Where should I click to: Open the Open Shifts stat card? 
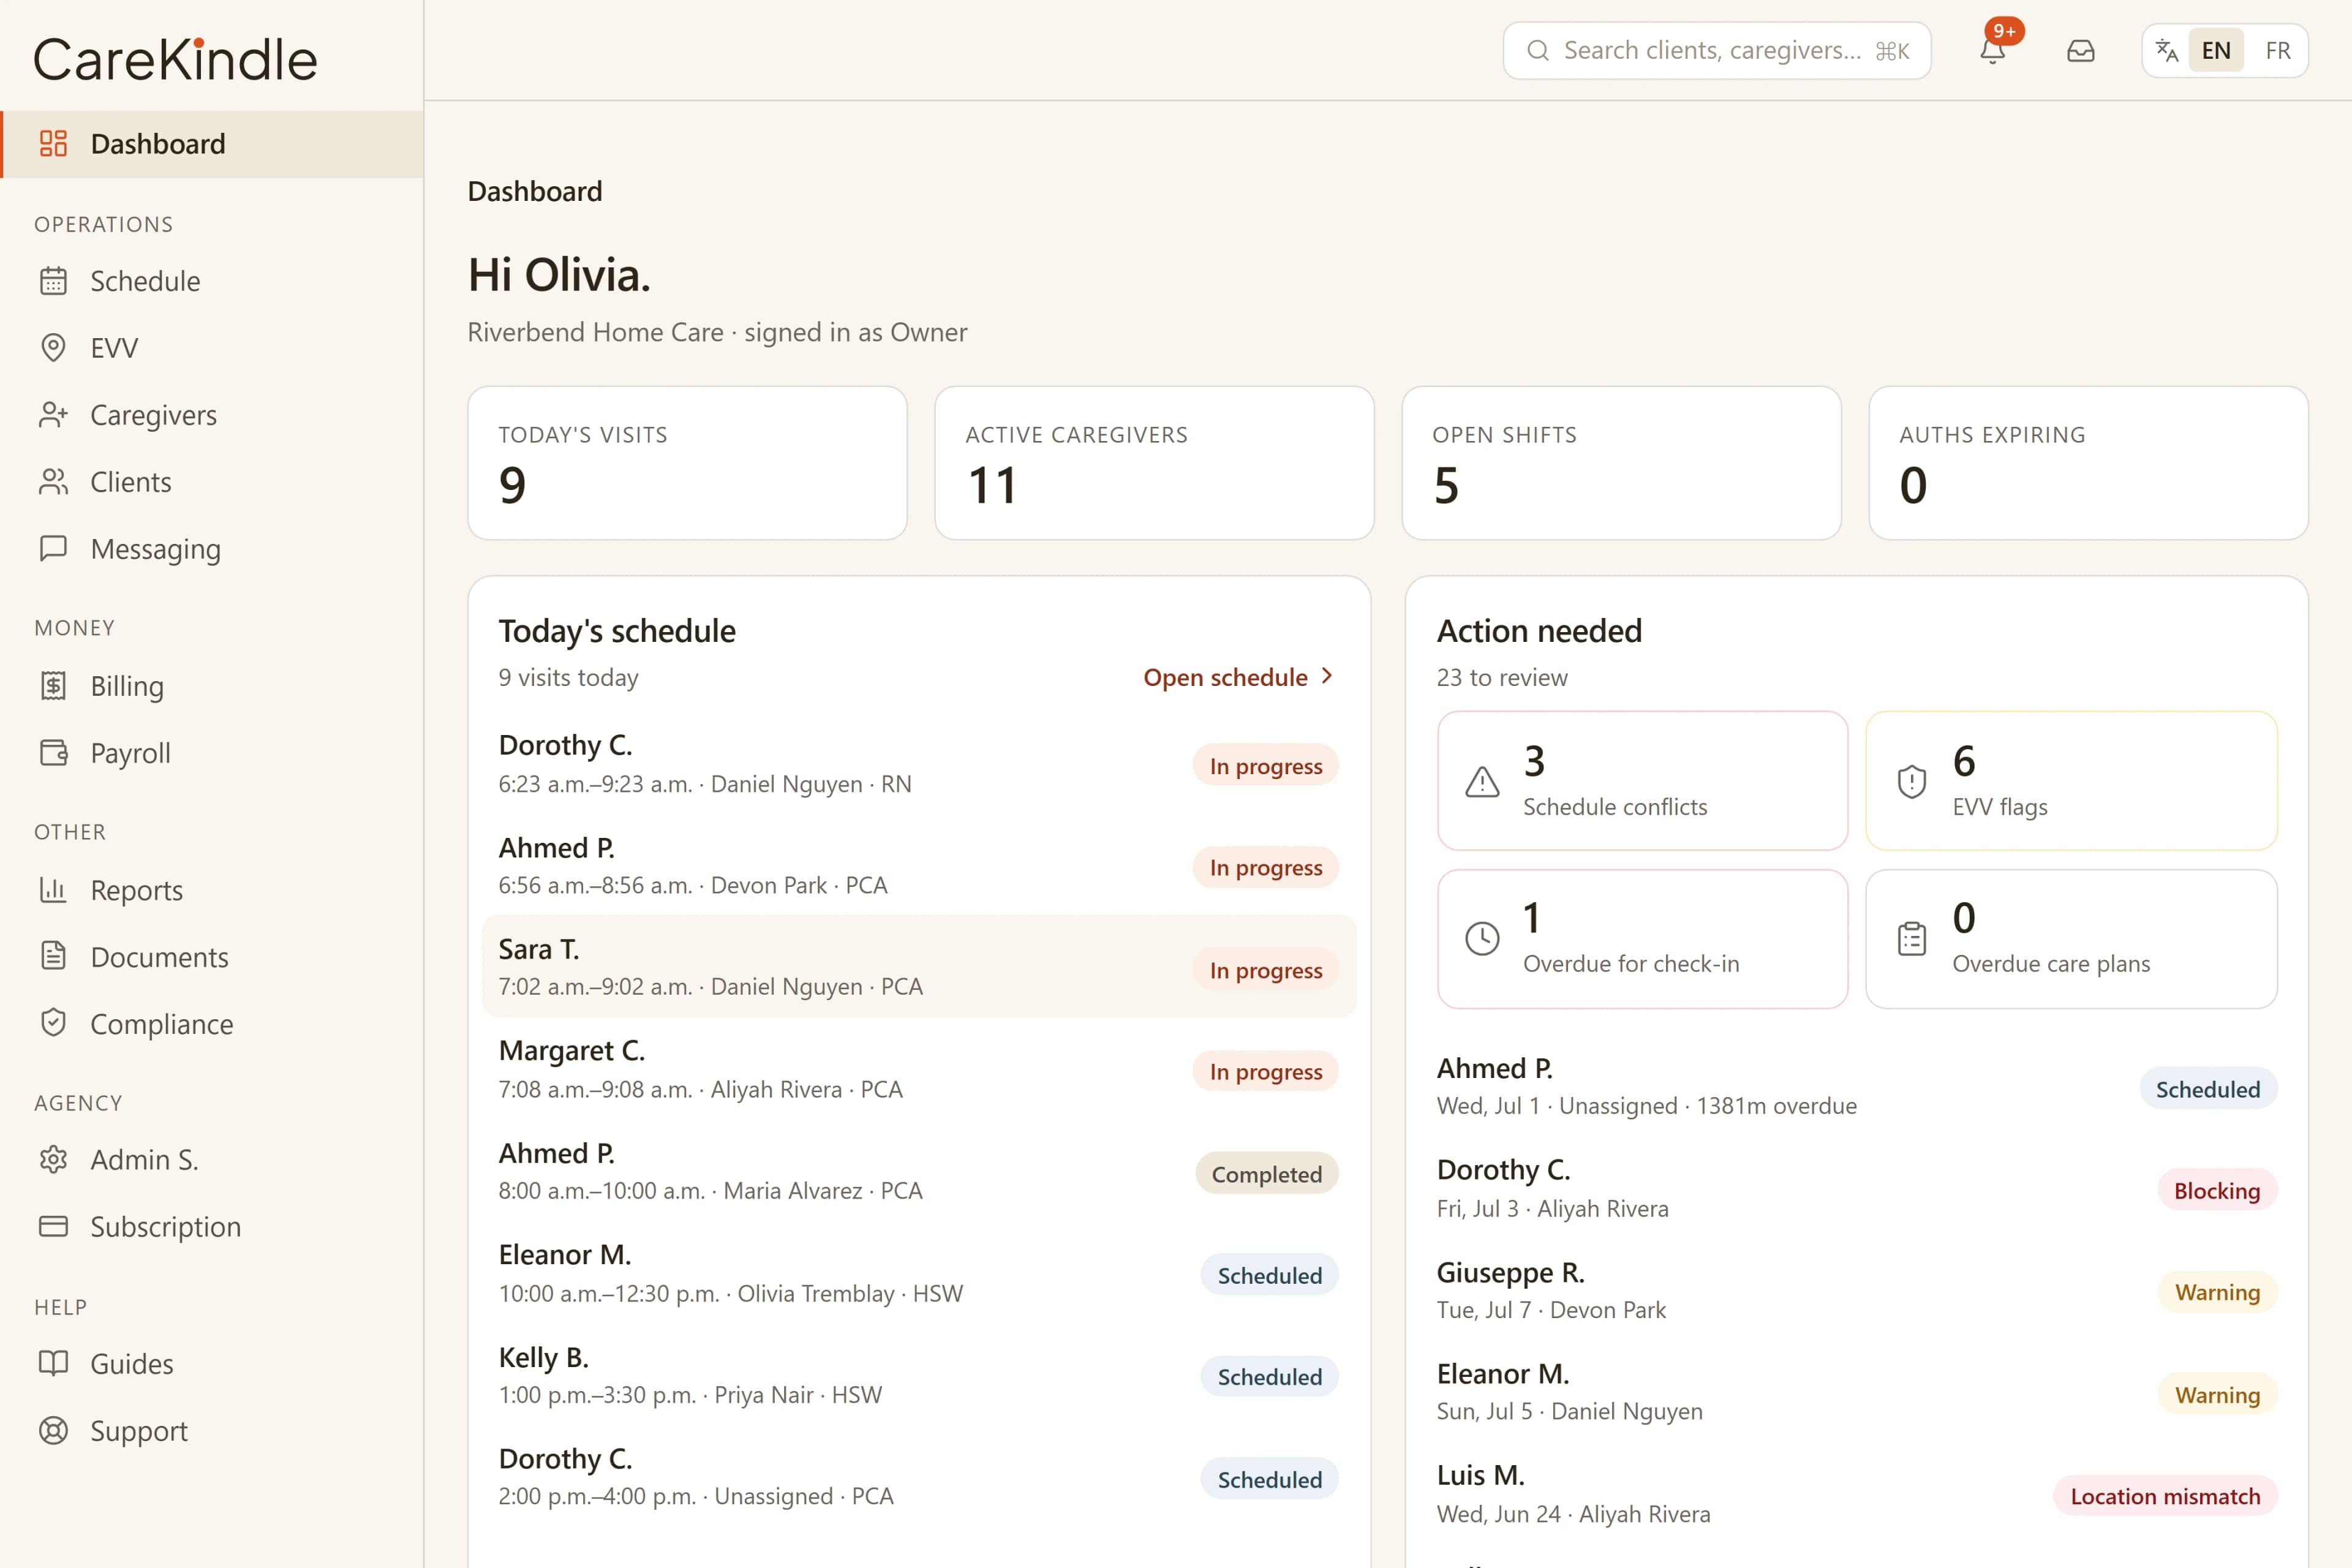pos(1621,463)
